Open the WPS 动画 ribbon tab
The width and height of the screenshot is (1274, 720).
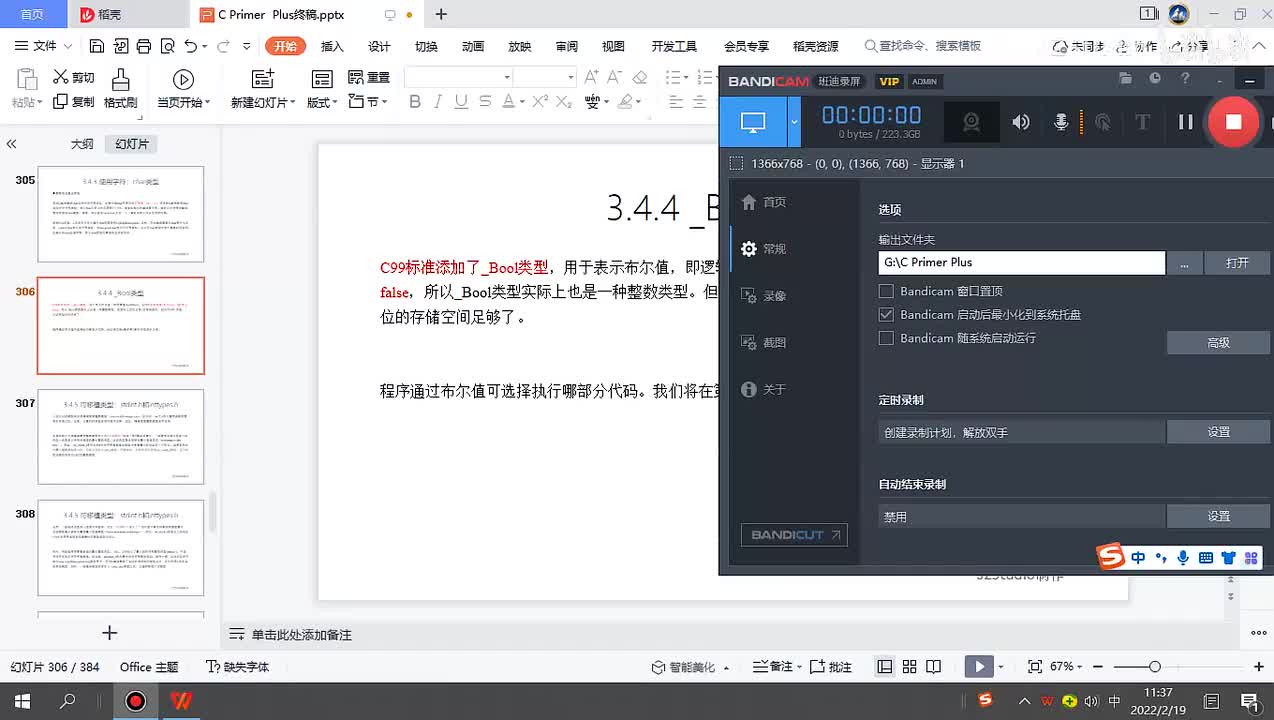[x=473, y=46]
